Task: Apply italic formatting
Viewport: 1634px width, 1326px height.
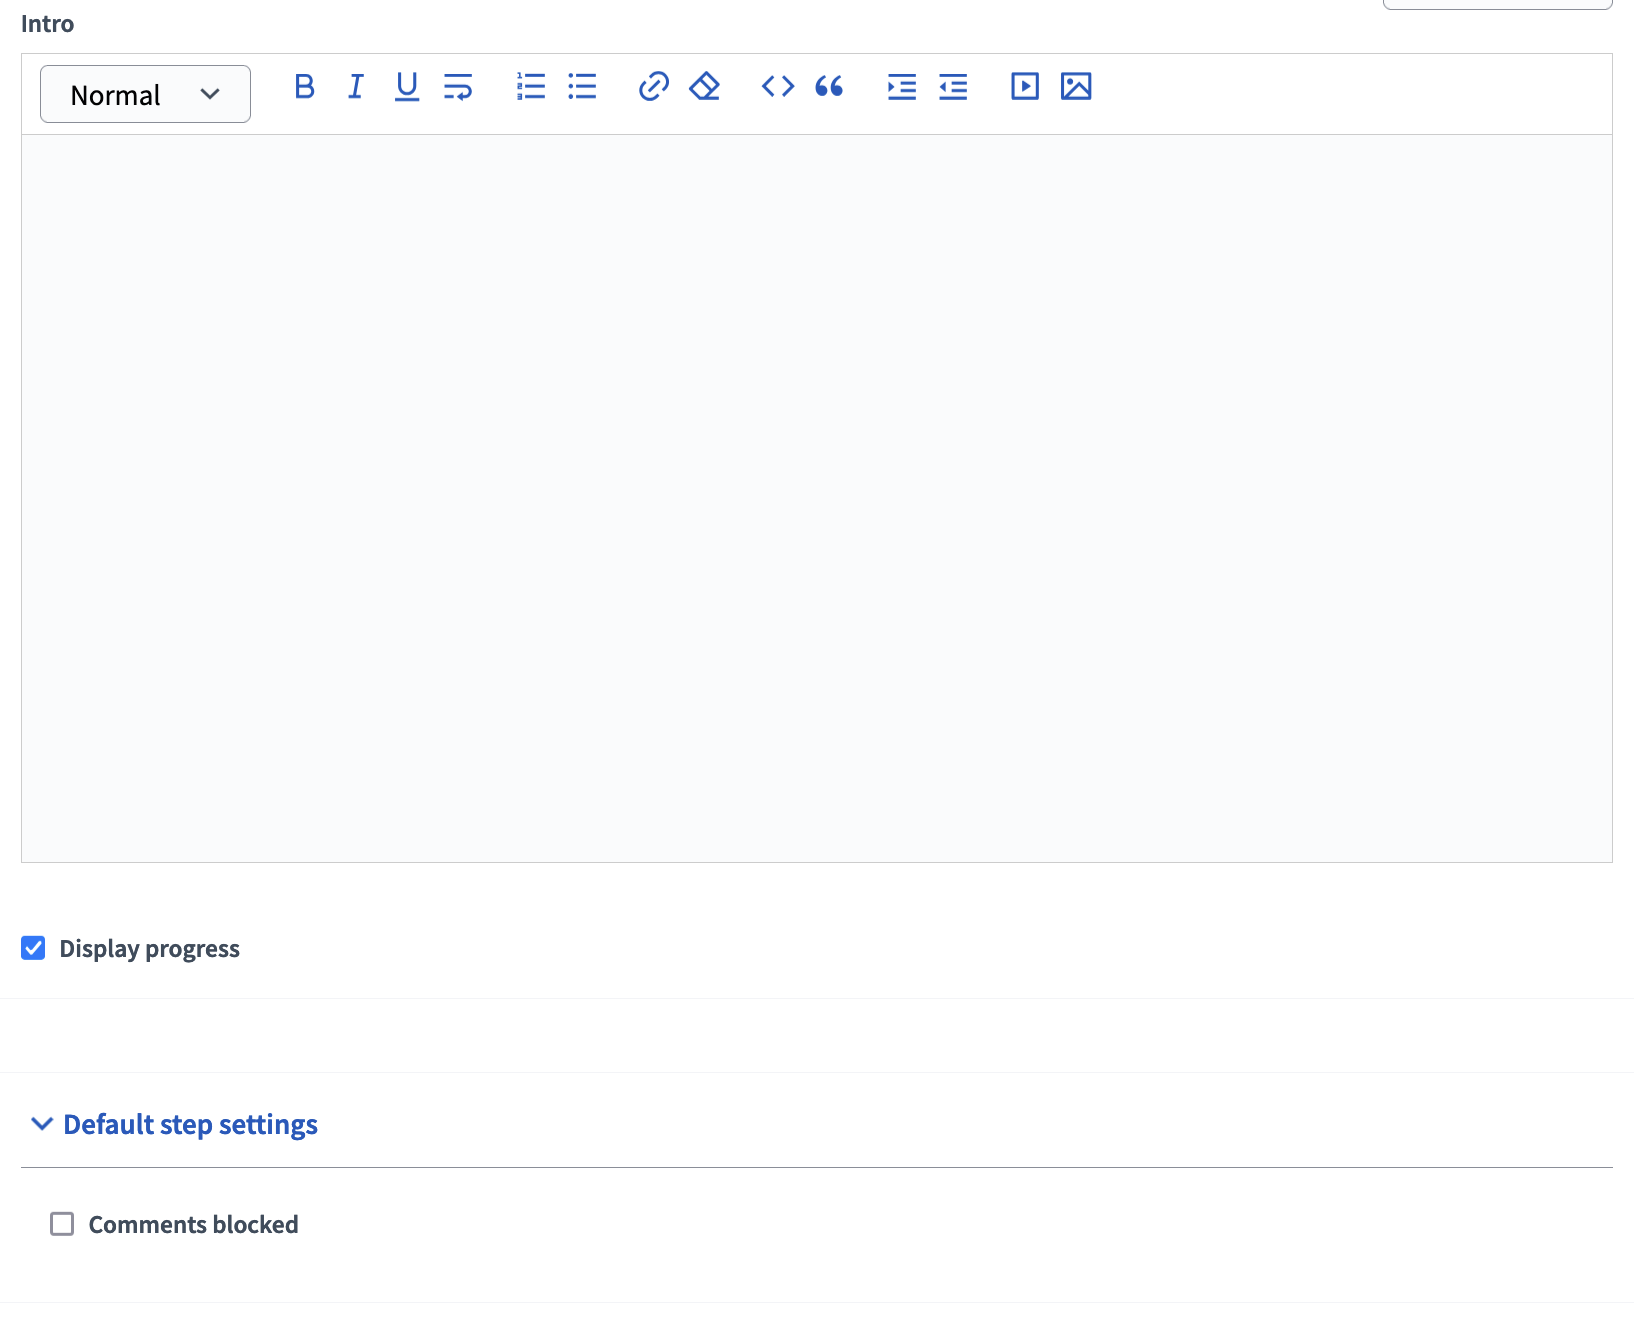Action: pyautogui.click(x=355, y=88)
